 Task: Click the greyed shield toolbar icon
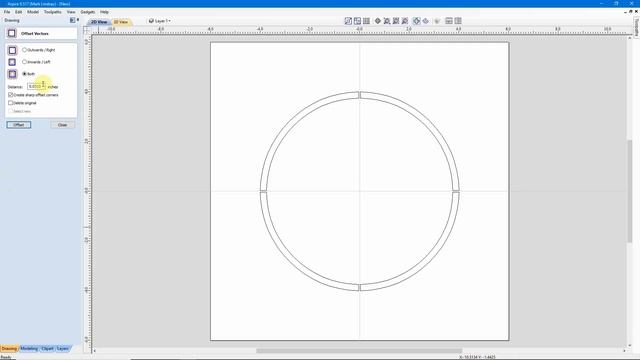click(x=437, y=21)
